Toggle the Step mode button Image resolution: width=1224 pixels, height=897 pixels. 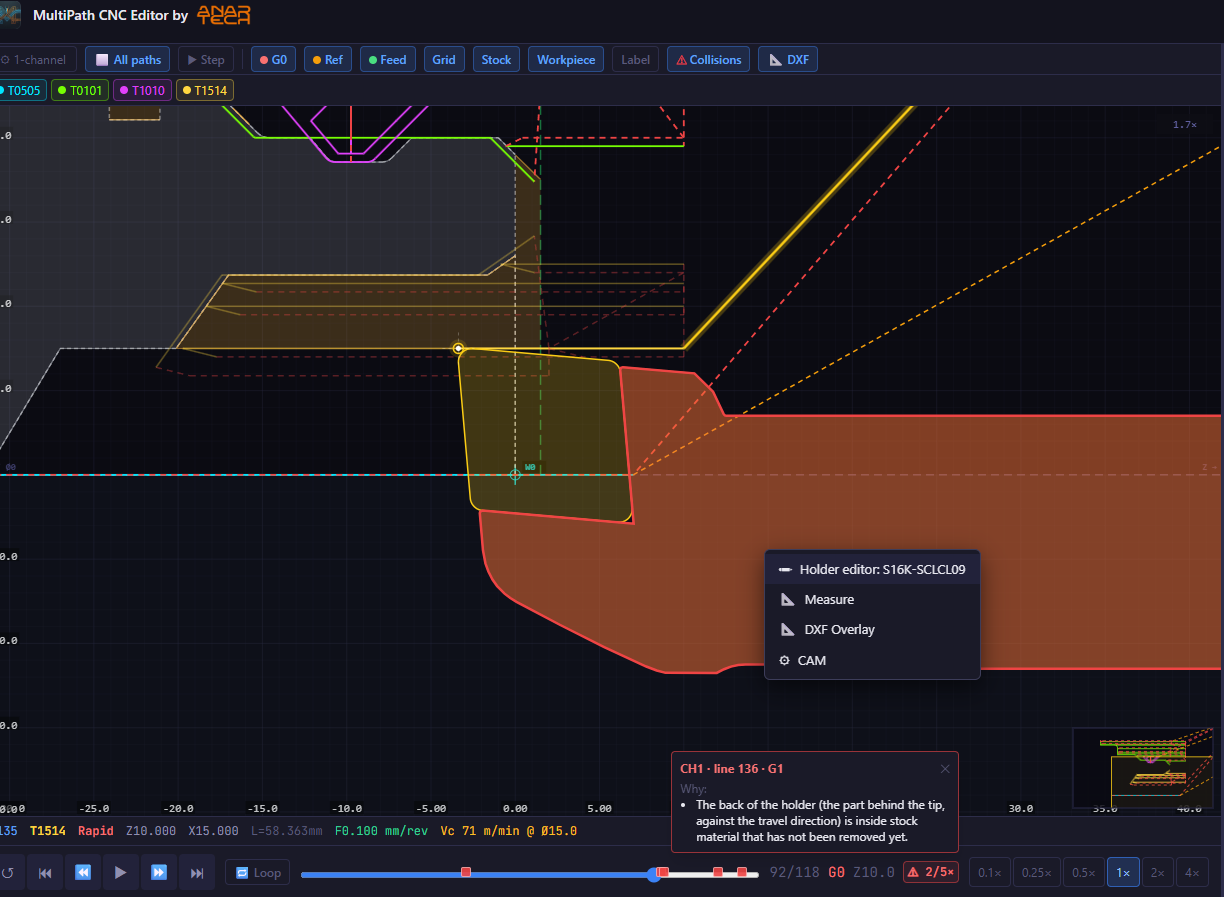click(206, 60)
